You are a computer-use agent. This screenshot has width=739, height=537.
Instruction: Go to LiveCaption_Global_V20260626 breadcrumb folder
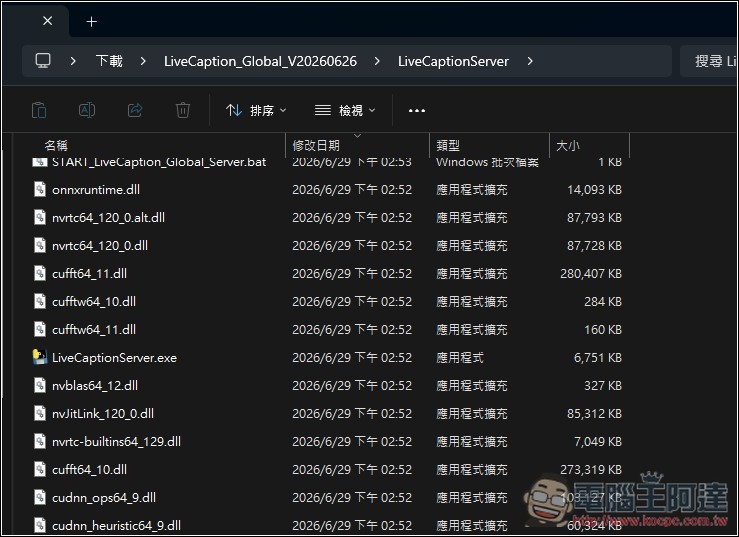pos(260,61)
